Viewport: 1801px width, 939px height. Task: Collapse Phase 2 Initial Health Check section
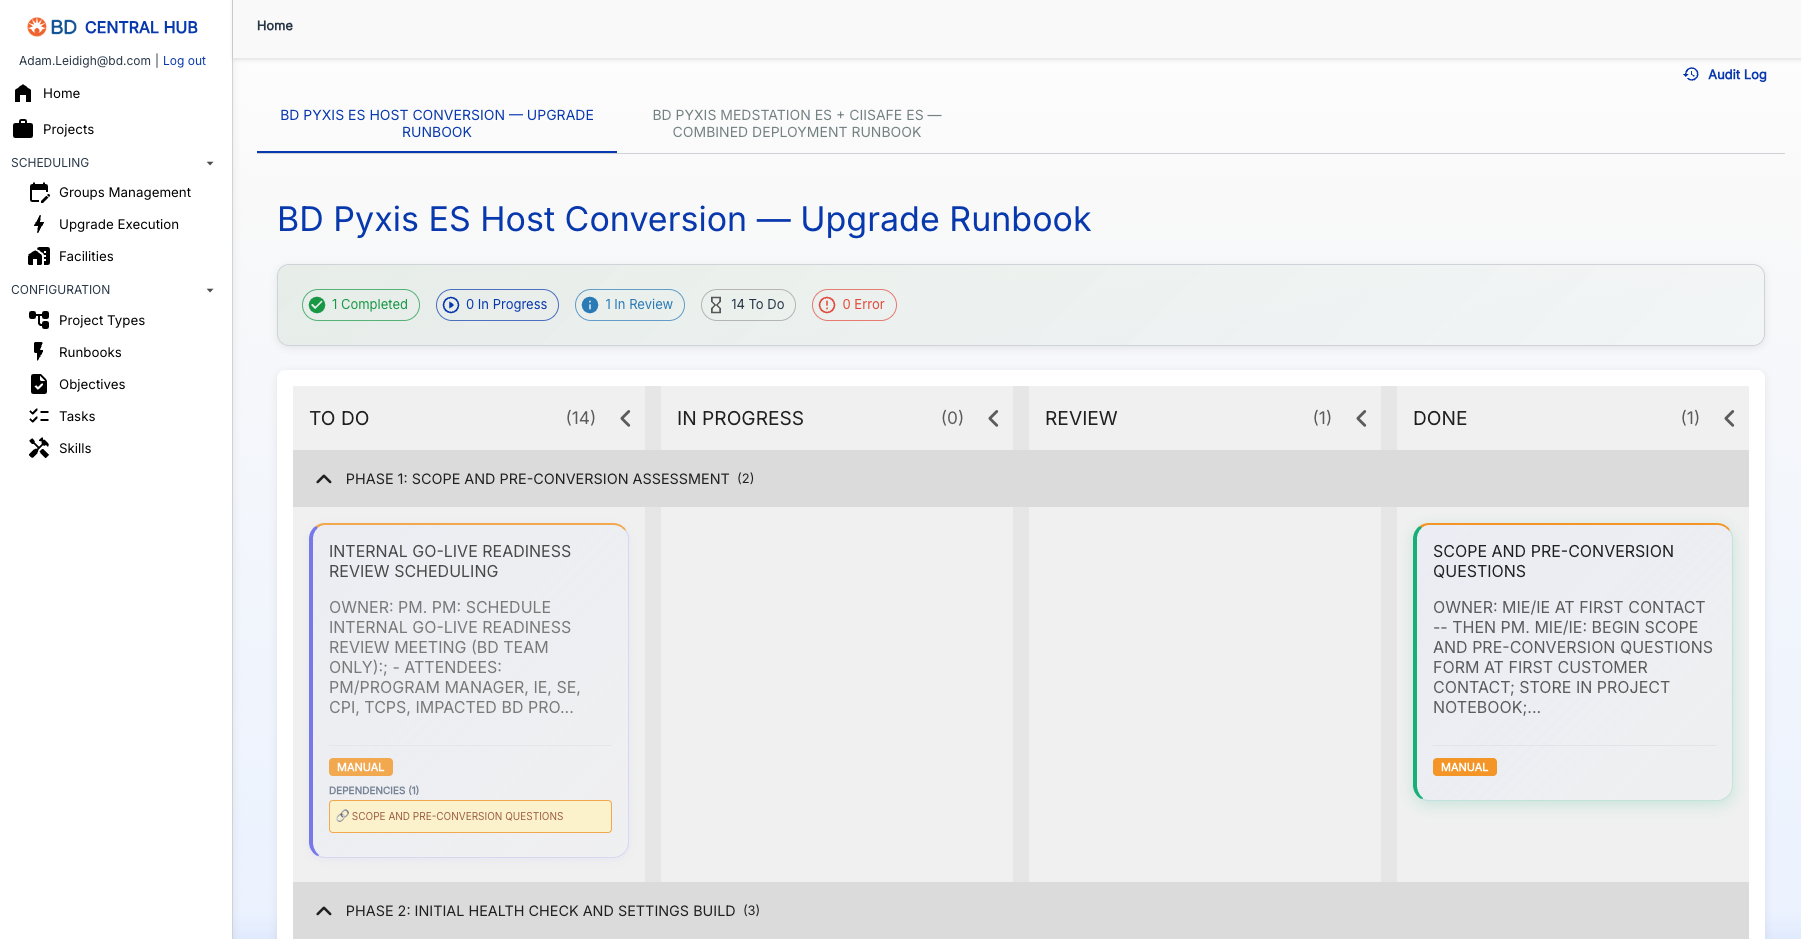point(324,911)
